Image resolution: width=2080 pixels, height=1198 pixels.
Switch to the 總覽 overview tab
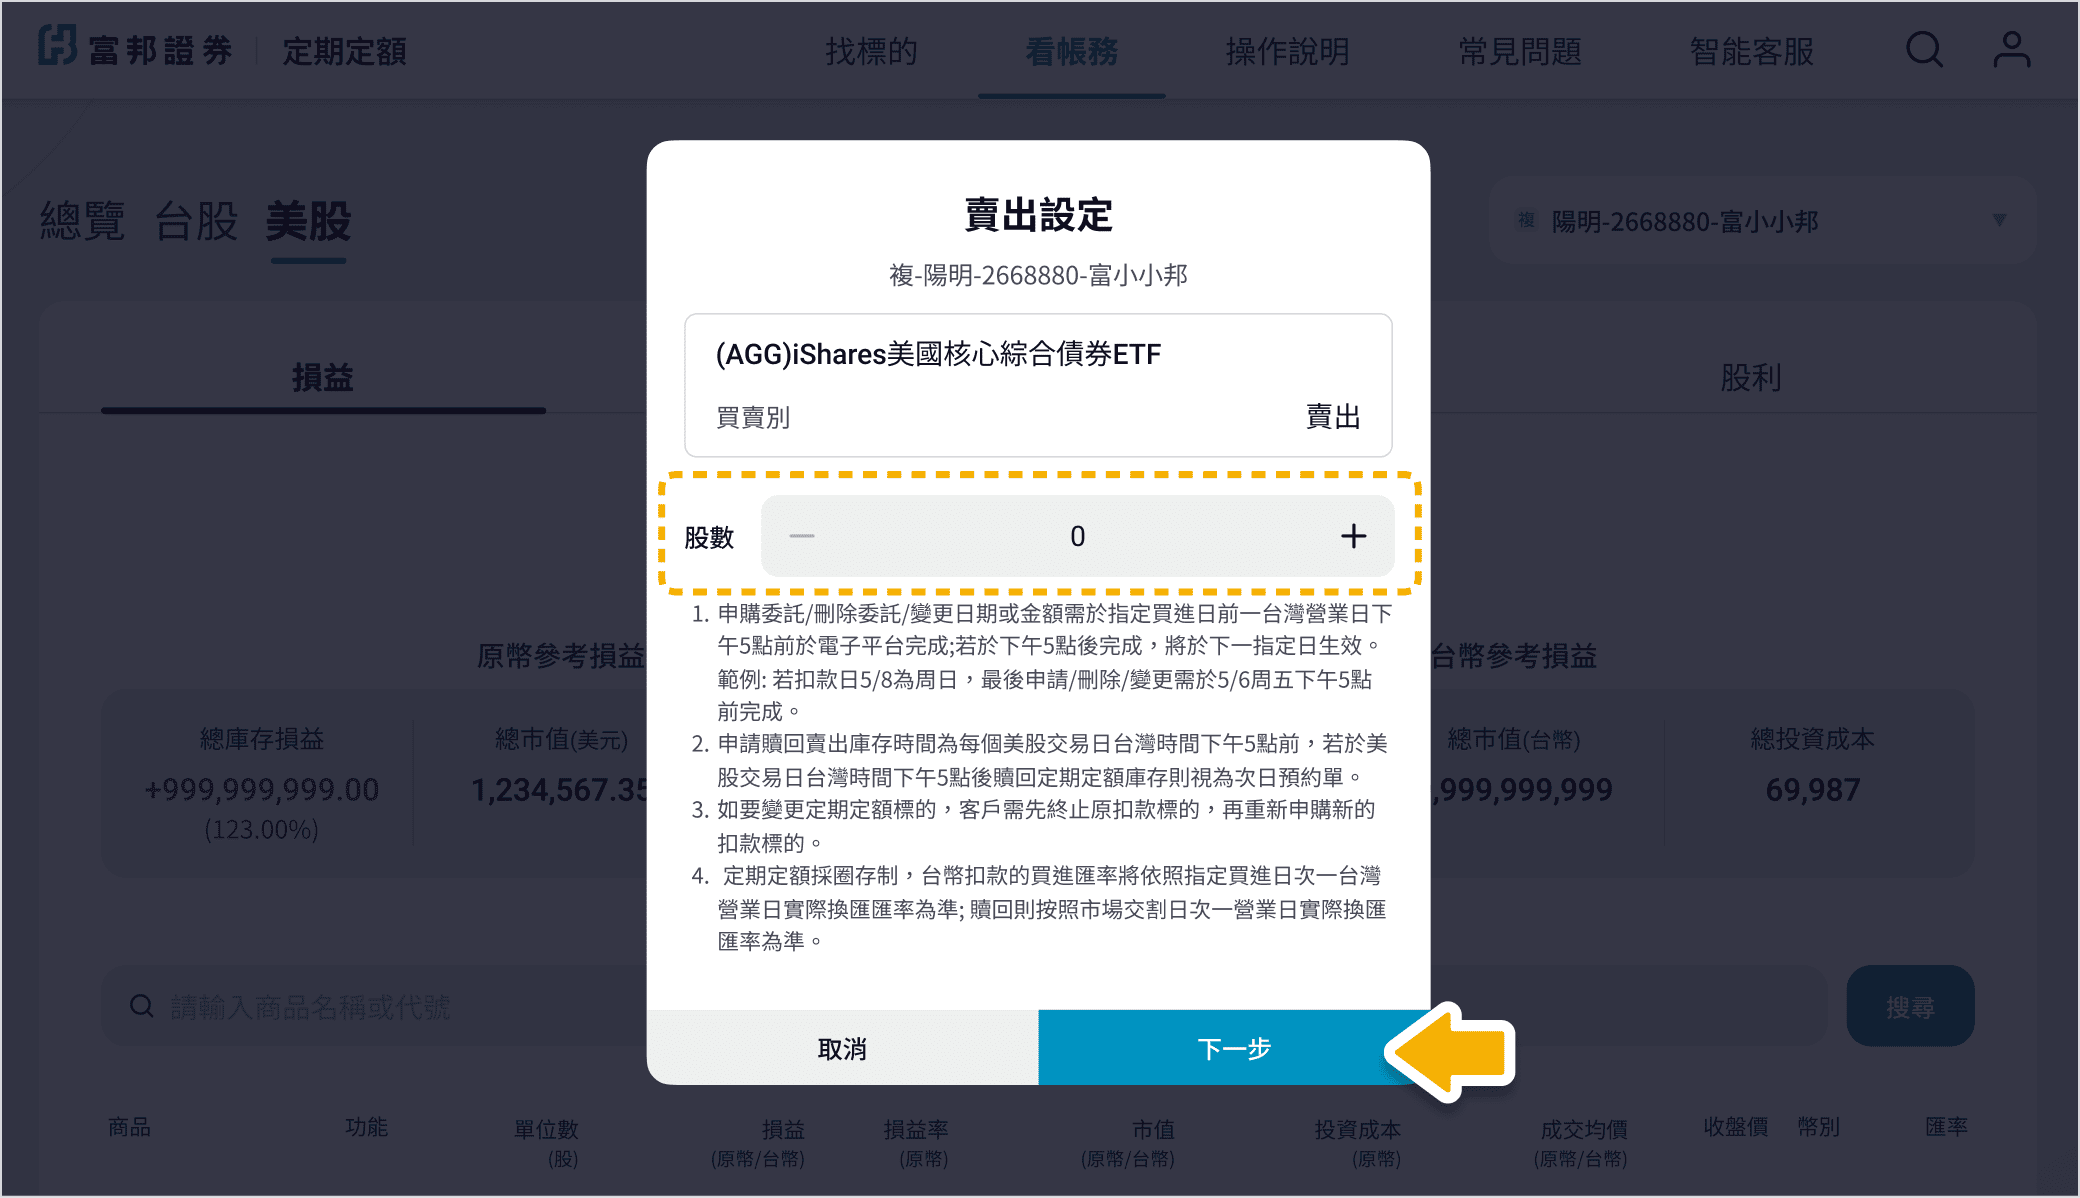click(x=82, y=221)
